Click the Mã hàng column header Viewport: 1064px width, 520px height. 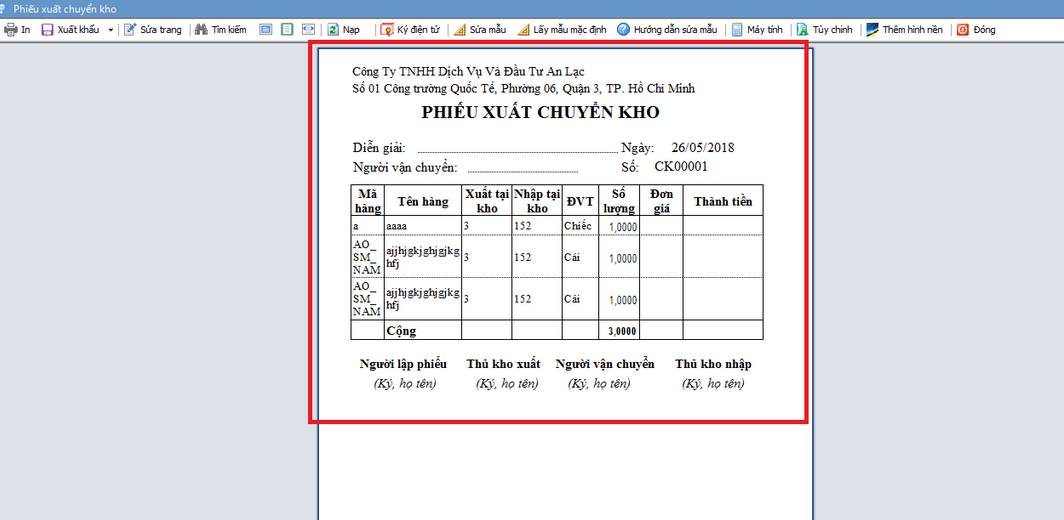367,200
